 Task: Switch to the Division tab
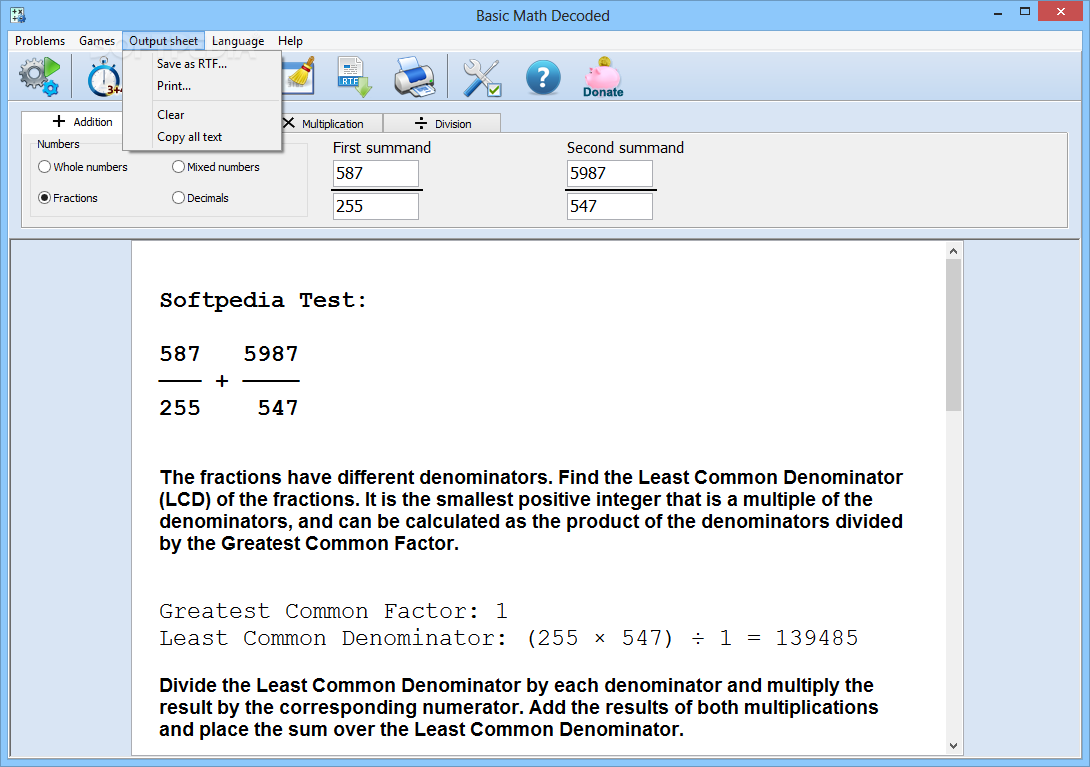click(x=442, y=124)
